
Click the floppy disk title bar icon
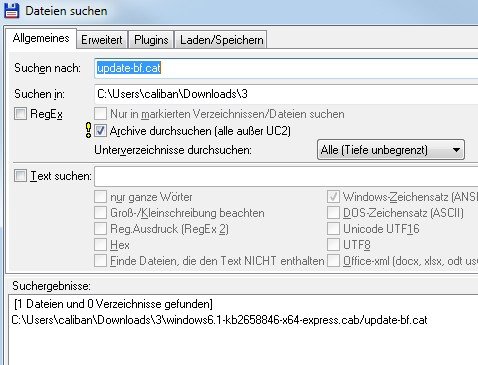coord(11,10)
